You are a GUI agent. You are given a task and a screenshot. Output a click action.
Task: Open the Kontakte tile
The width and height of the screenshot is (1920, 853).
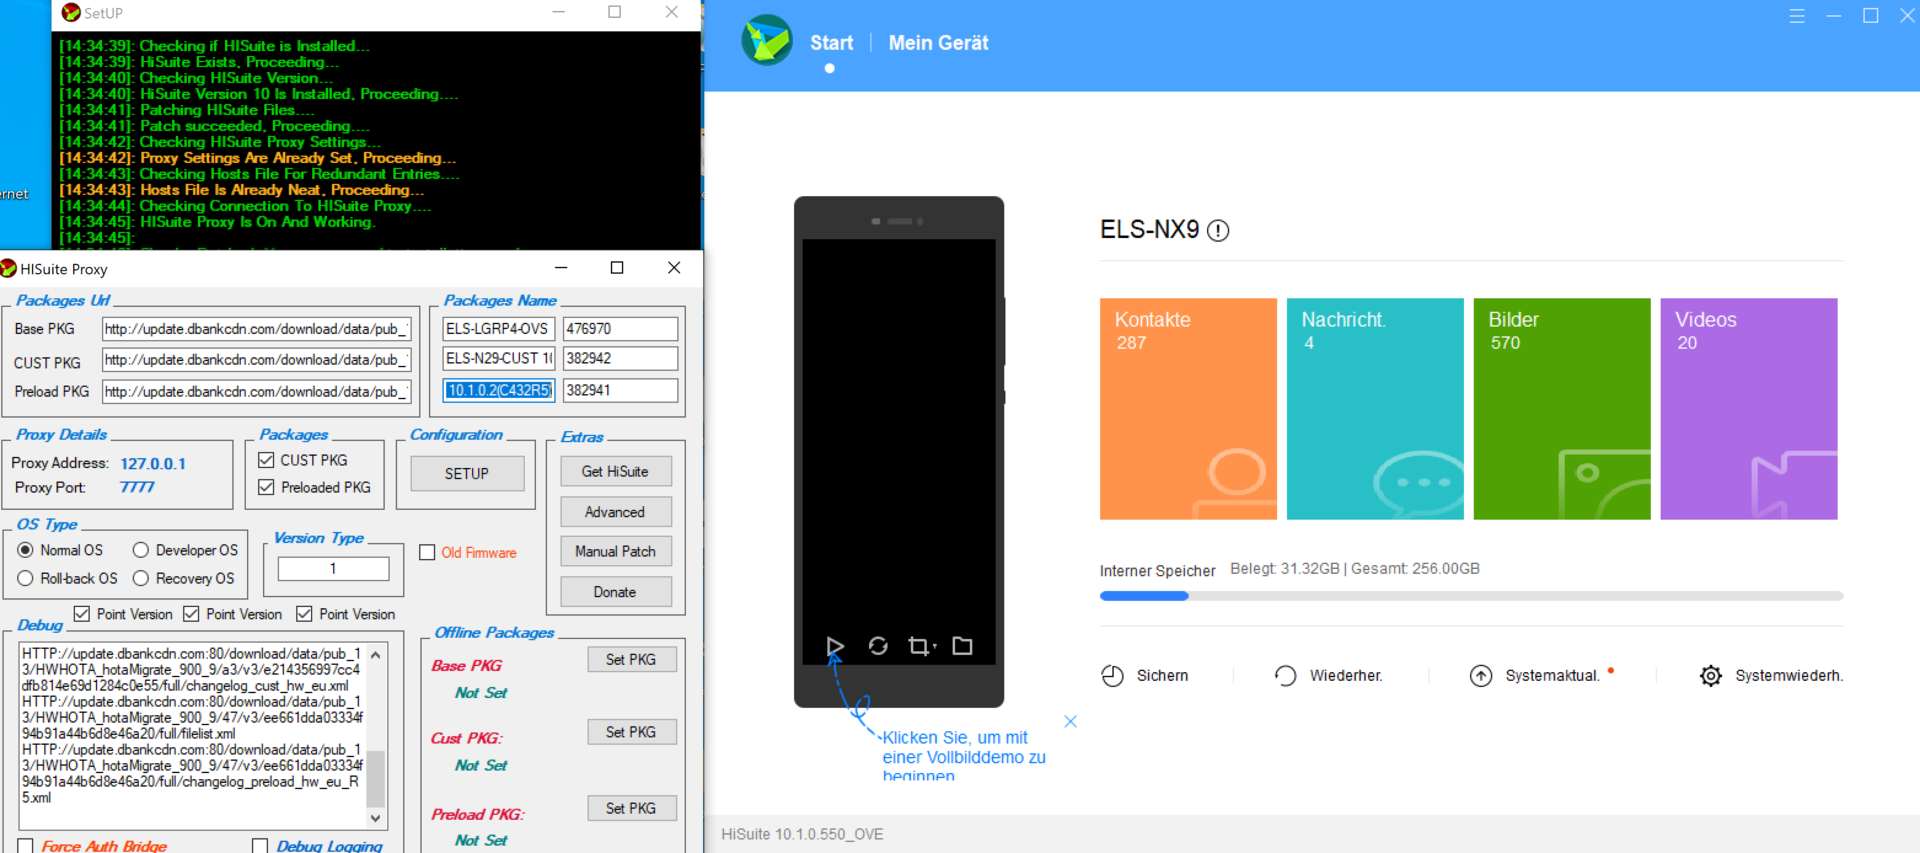point(1188,408)
